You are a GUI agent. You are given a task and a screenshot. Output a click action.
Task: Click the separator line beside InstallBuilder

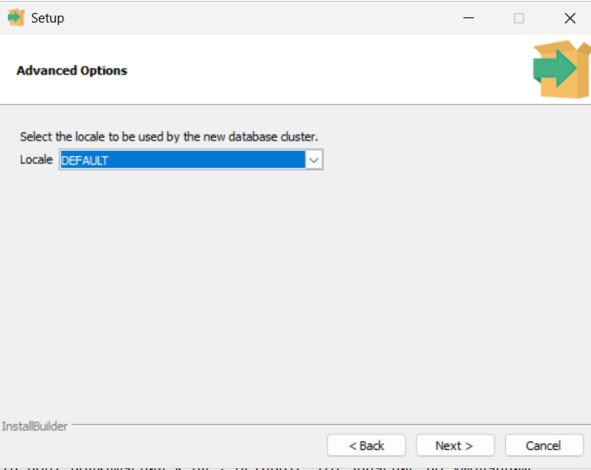[x=331, y=424]
